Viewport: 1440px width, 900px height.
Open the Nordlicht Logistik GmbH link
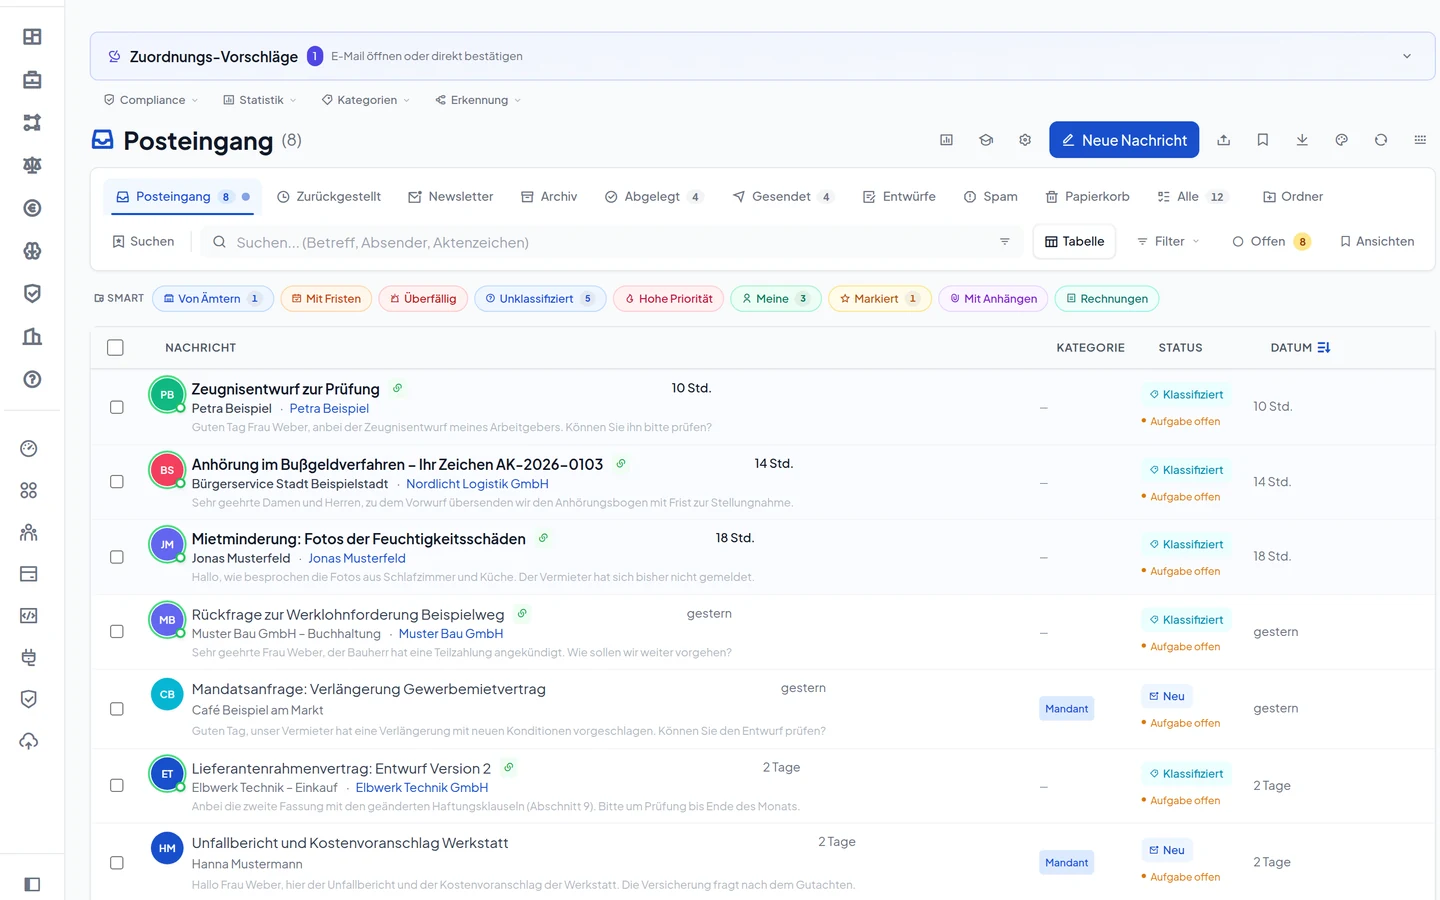click(477, 484)
